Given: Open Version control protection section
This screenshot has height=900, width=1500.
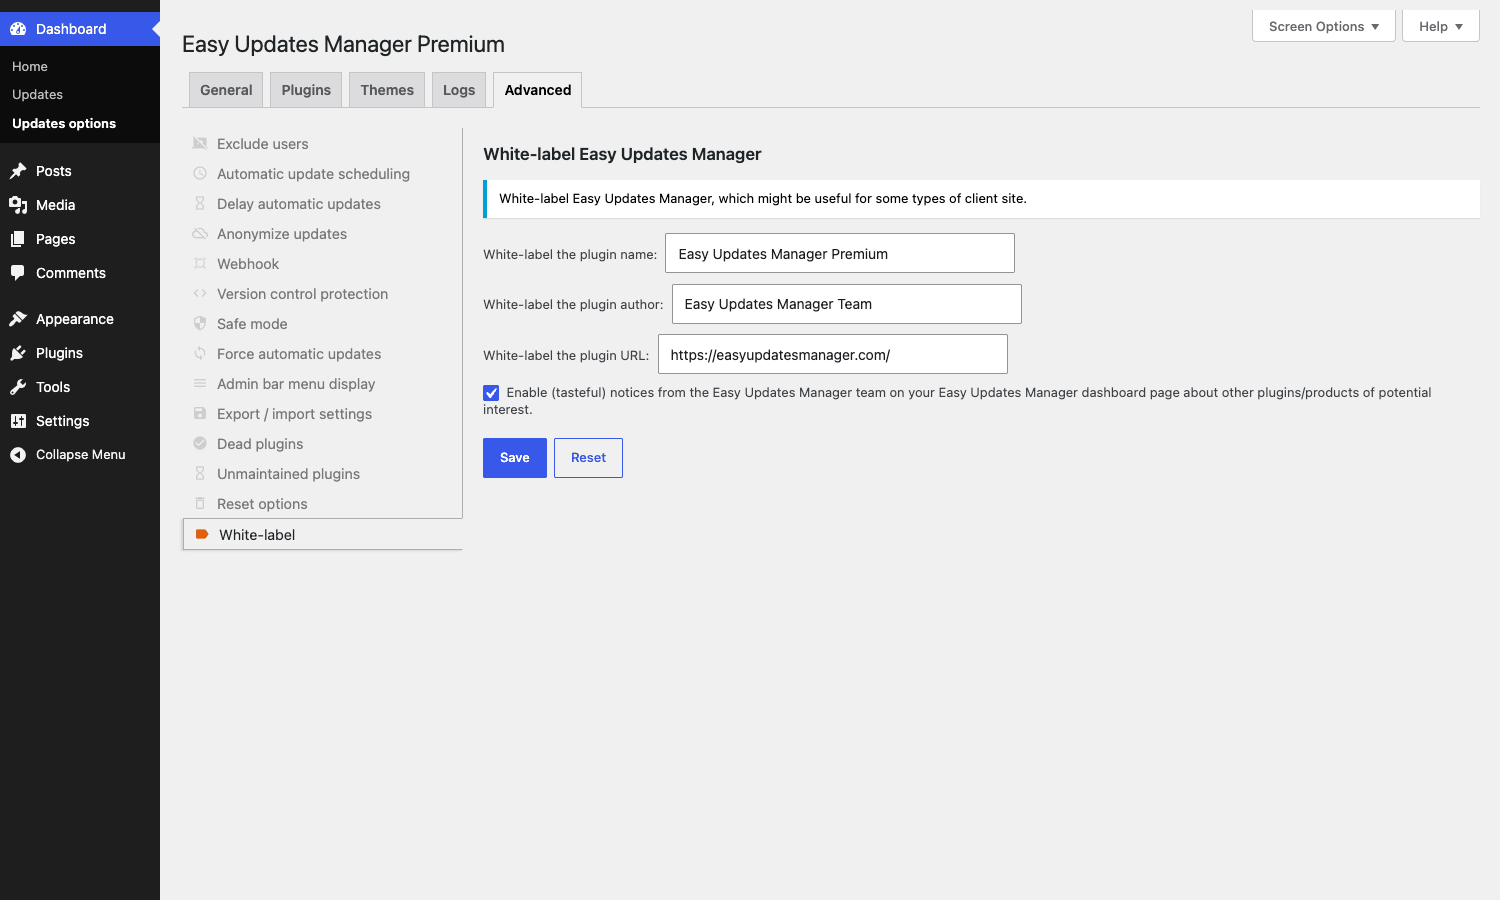Looking at the screenshot, I should (303, 294).
